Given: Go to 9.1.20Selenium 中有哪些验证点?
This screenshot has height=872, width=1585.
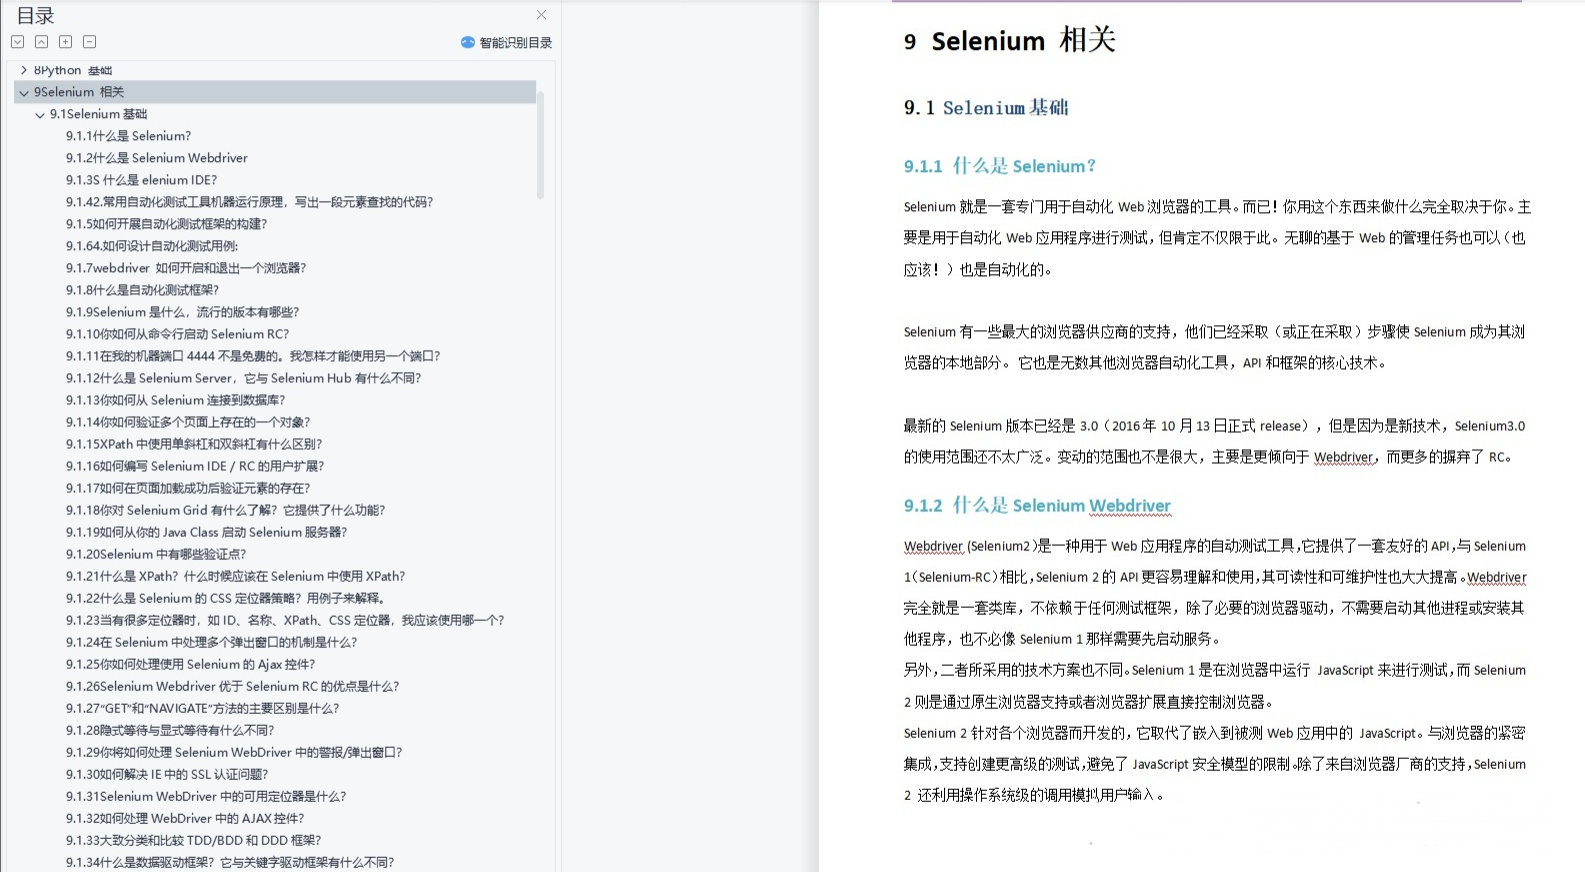Looking at the screenshot, I should [156, 554].
